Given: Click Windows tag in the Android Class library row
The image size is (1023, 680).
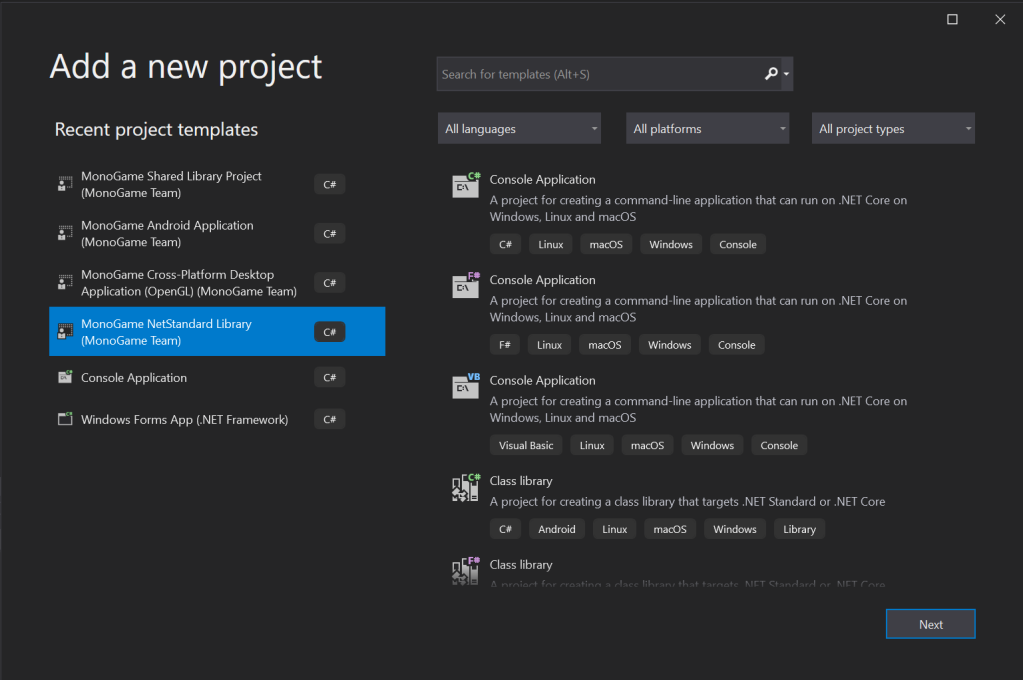Looking at the screenshot, I should tap(735, 529).
